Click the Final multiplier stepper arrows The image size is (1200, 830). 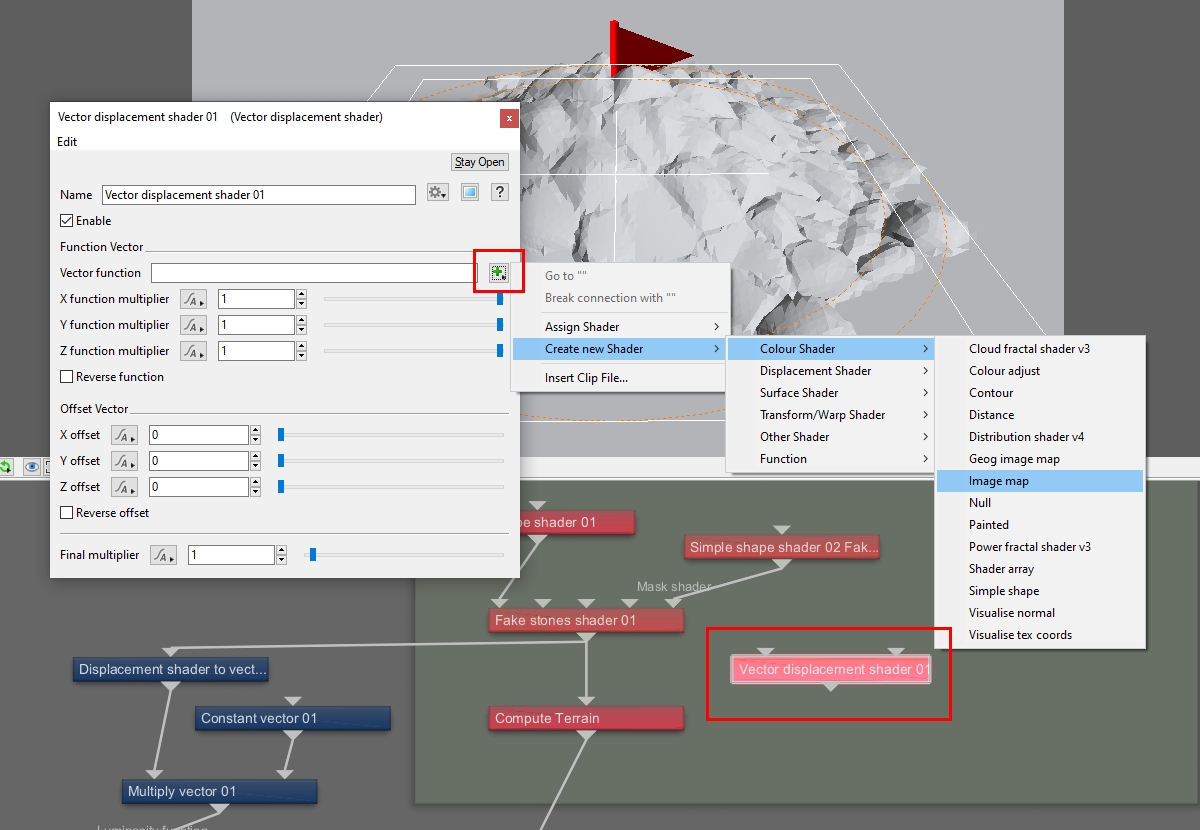click(x=281, y=555)
